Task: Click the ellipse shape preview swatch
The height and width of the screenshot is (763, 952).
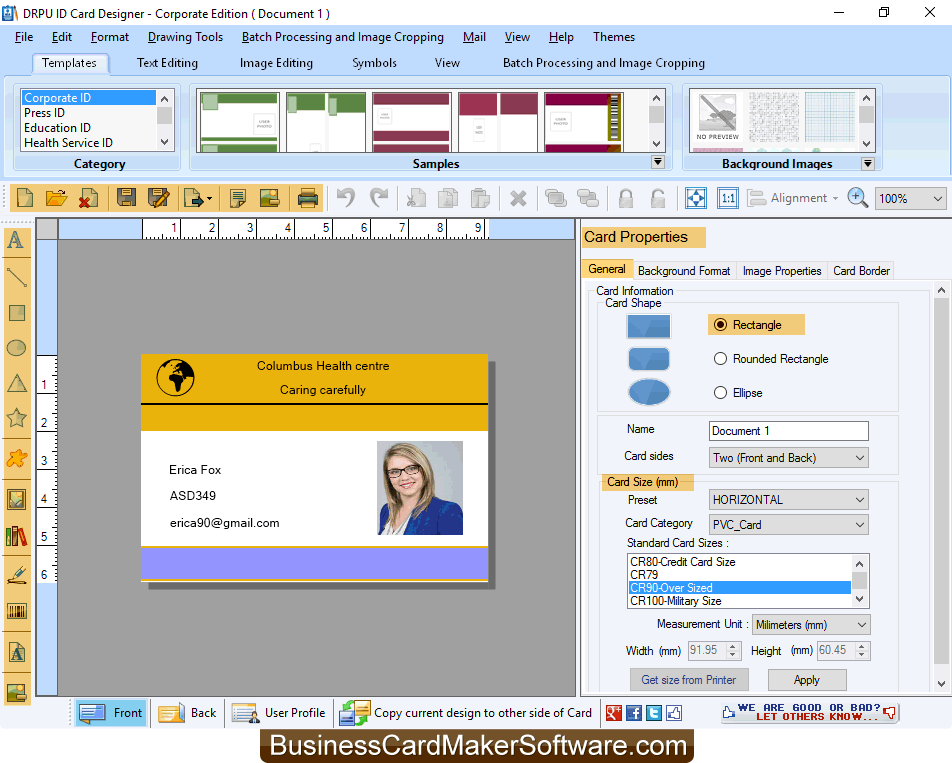Action: pos(648,392)
